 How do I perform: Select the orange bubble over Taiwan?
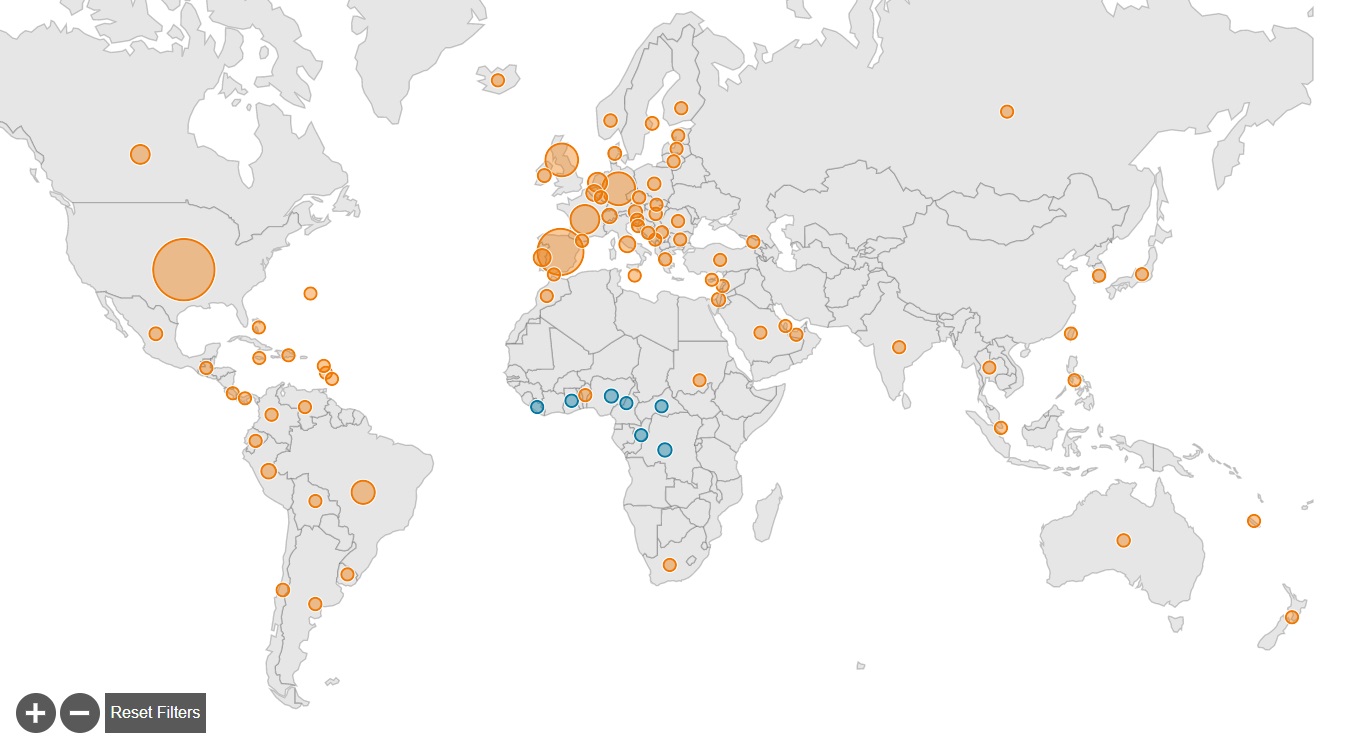coord(1071,333)
